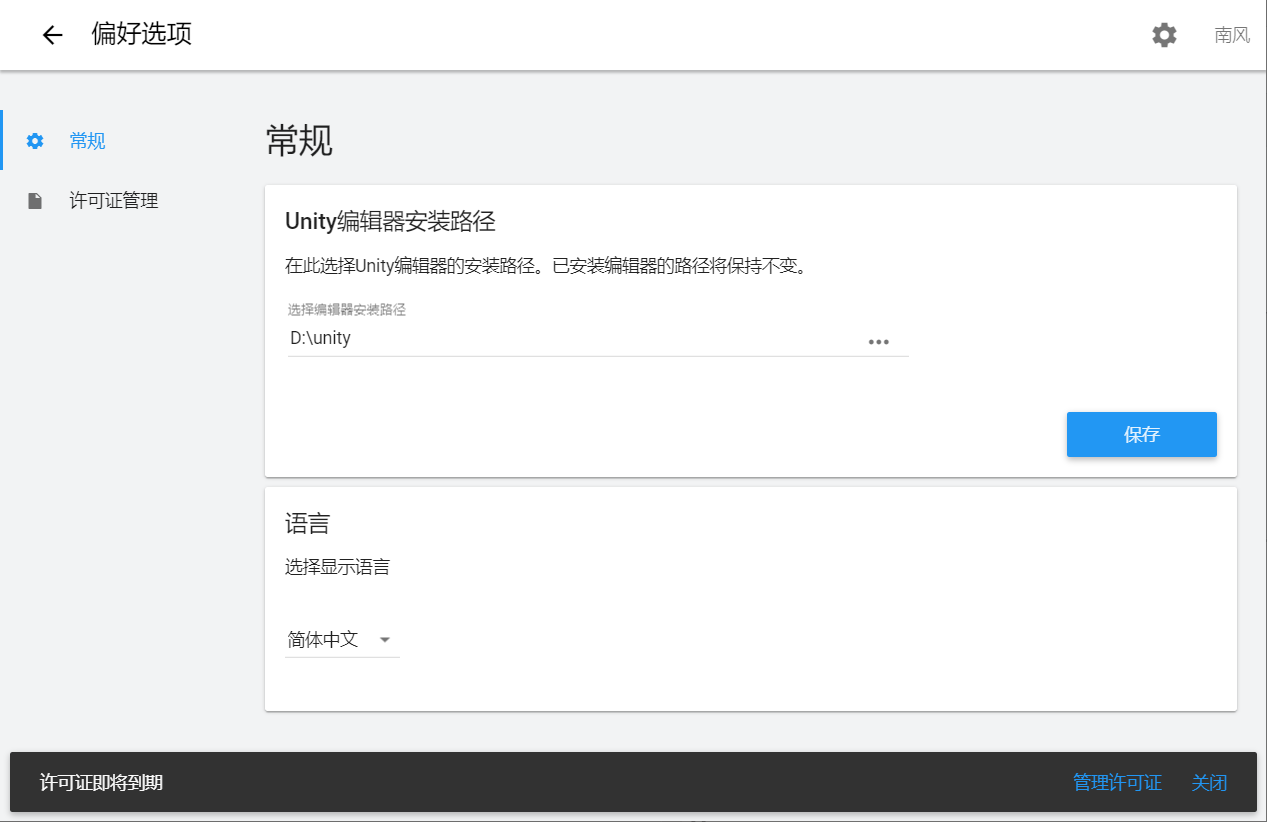
Task: Click the blue gear marking the active General section
Action: pyautogui.click(x=34, y=140)
